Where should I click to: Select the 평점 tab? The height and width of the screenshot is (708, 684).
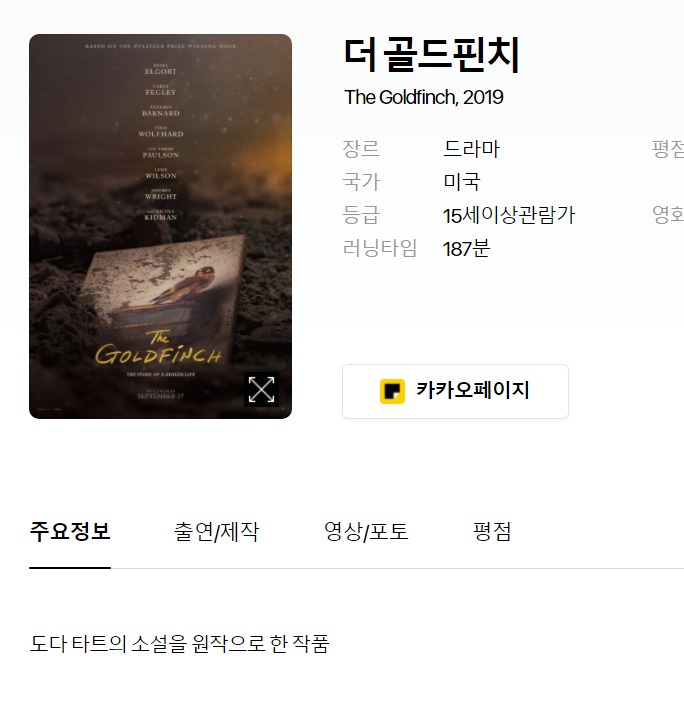(x=492, y=531)
